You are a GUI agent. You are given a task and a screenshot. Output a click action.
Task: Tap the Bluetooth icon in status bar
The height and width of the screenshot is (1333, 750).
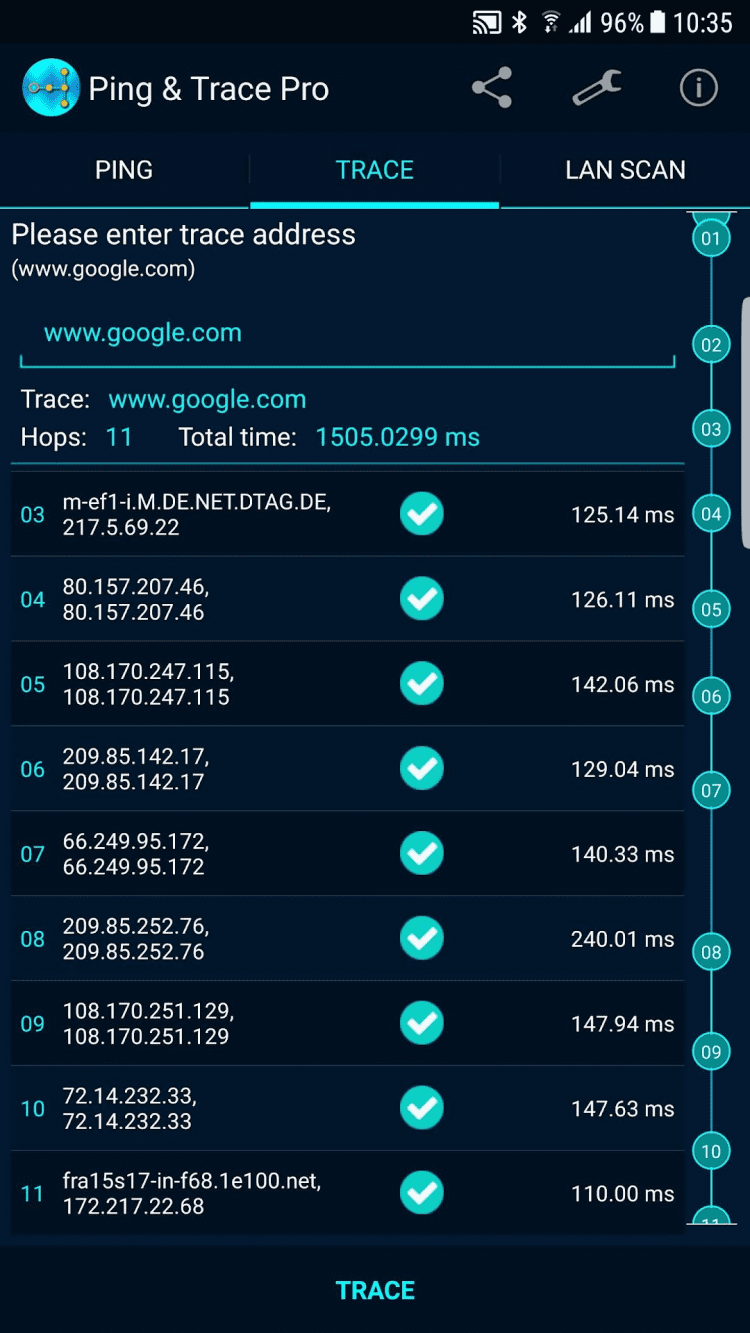pyautogui.click(x=519, y=22)
